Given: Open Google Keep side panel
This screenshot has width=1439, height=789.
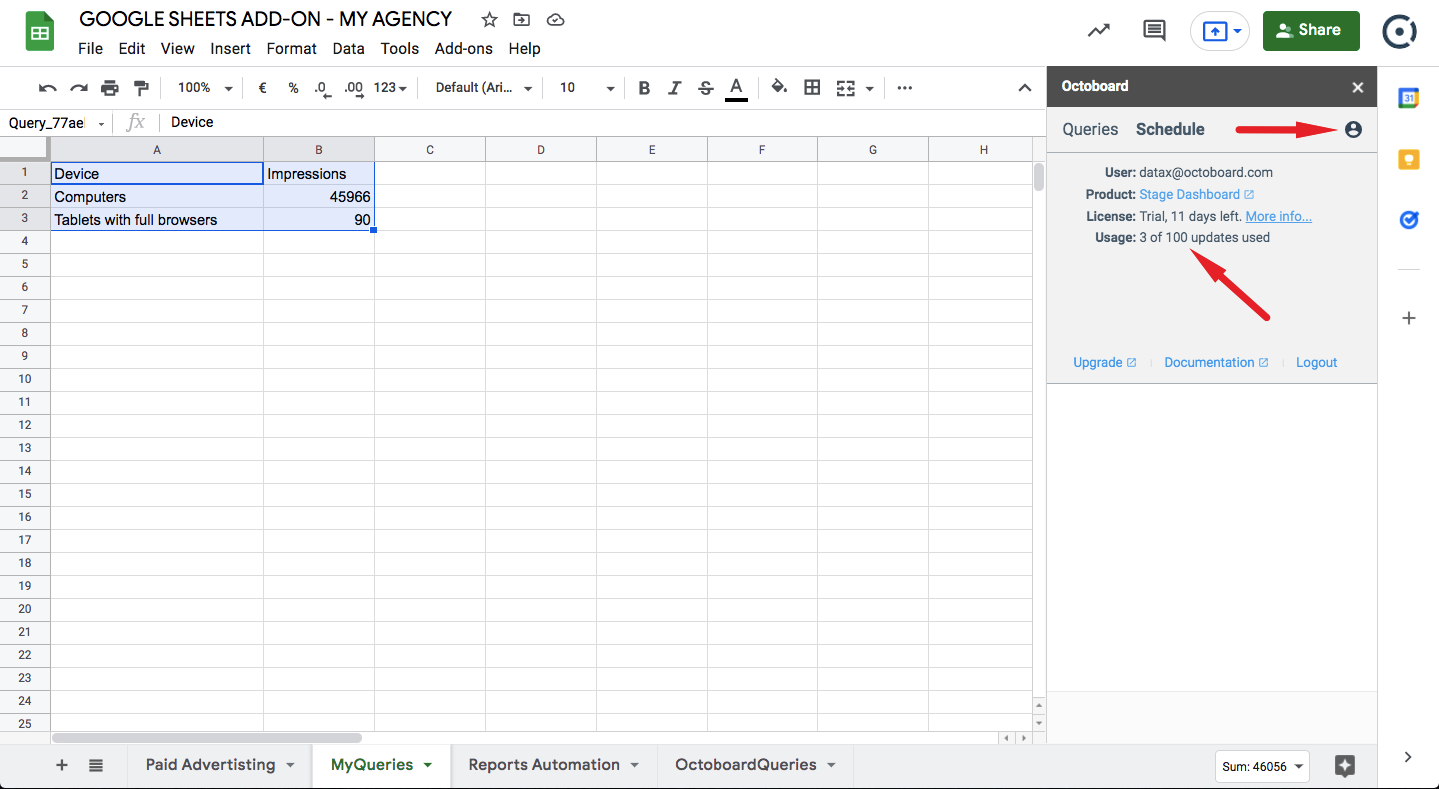Looking at the screenshot, I should point(1408,159).
